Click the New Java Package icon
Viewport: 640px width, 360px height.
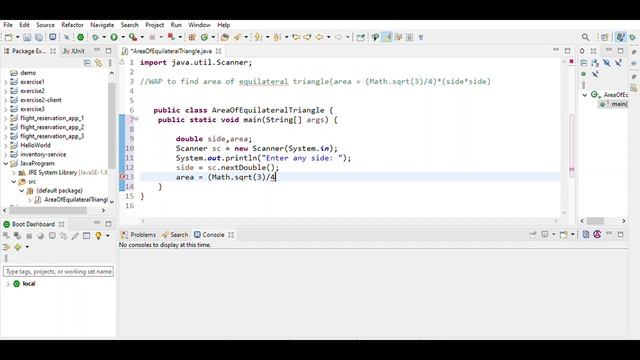click(192, 37)
